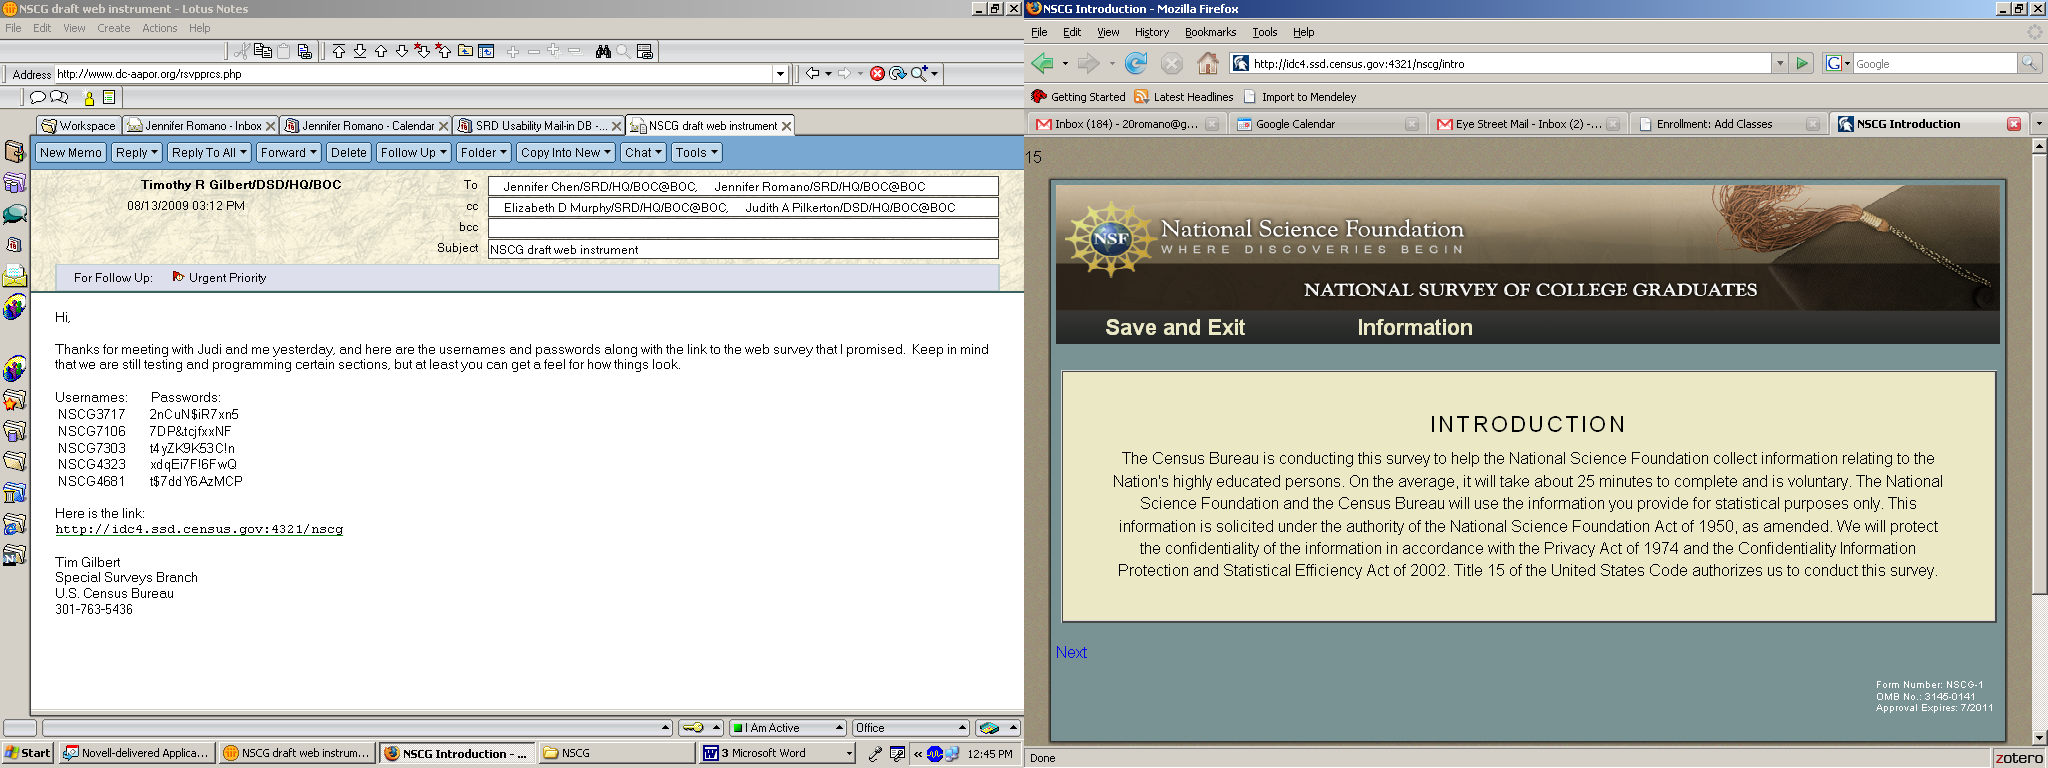Screen dimensions: 2048x768
Task: Click the Urgent Priority flag icon
Action: click(x=178, y=277)
